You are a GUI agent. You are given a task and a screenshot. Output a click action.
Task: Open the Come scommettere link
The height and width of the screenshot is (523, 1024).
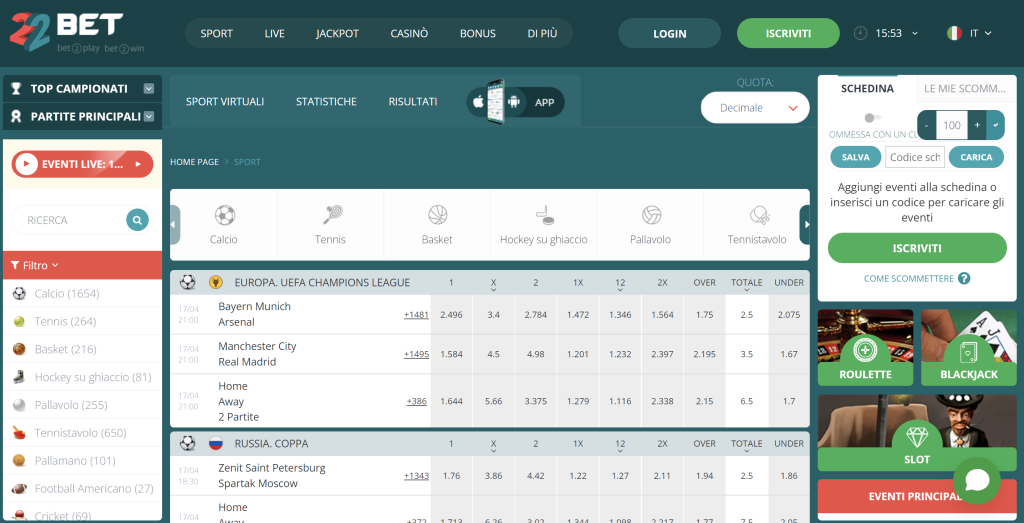[x=909, y=278]
